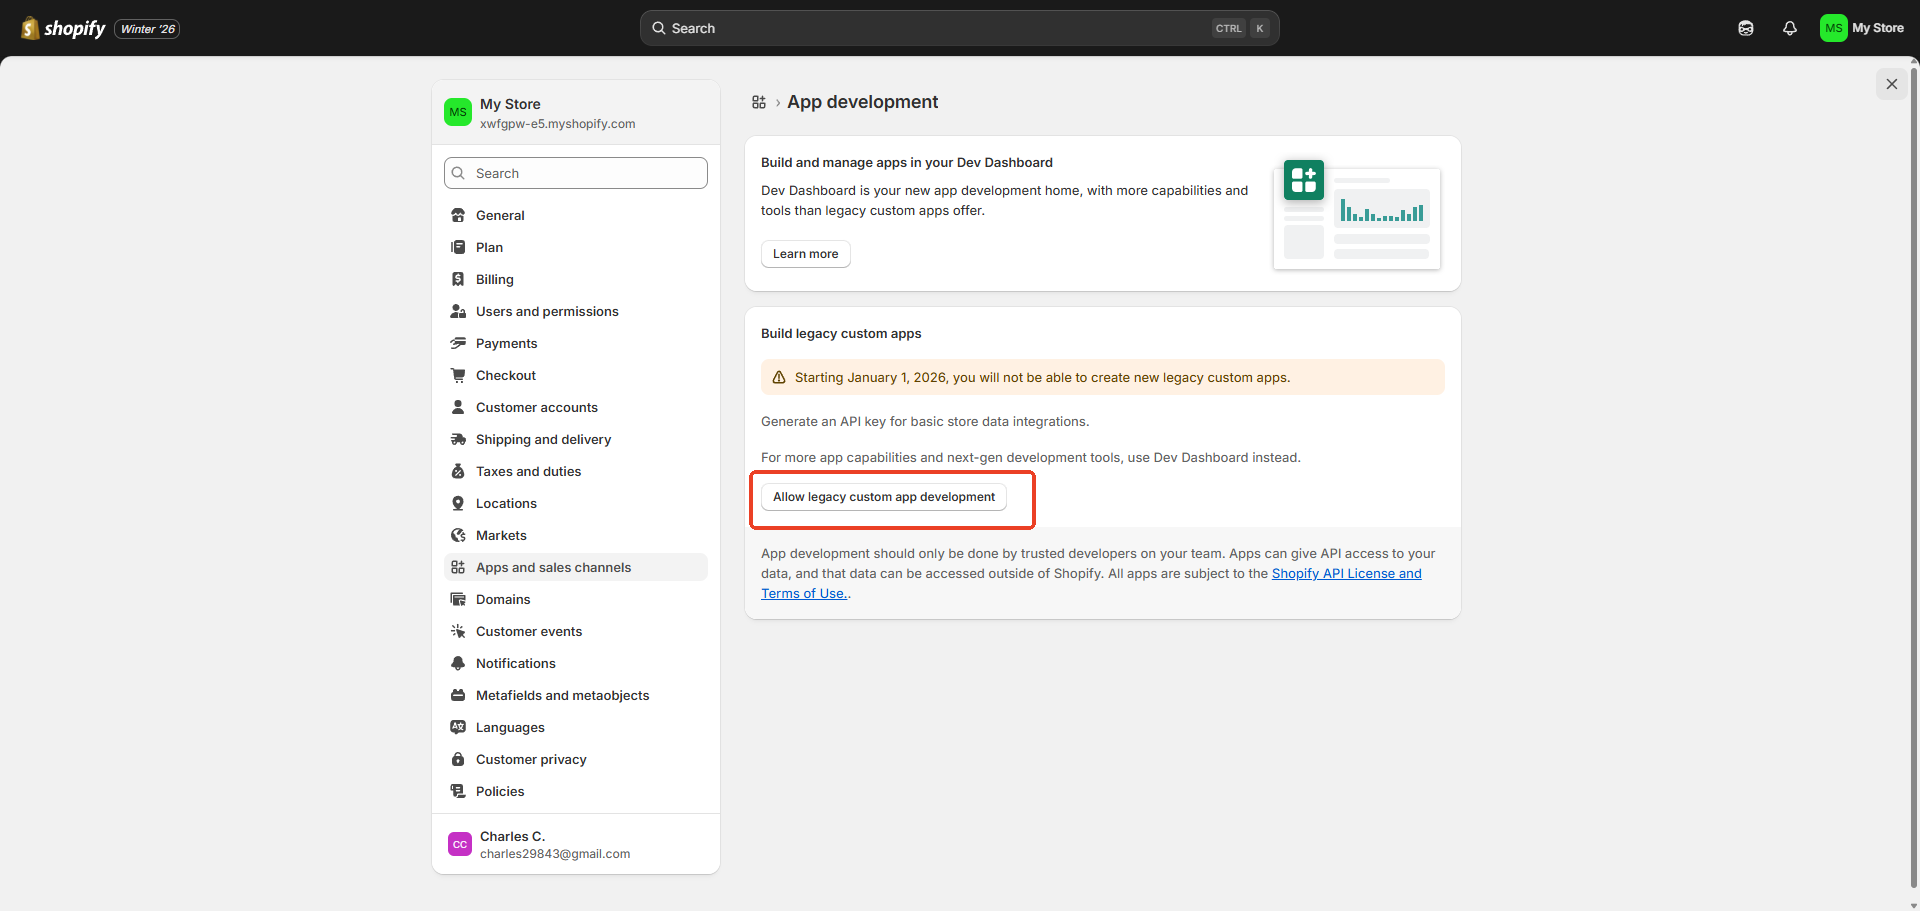Click the Customer privacy lock icon
The height and width of the screenshot is (911, 1920).
(x=458, y=759)
